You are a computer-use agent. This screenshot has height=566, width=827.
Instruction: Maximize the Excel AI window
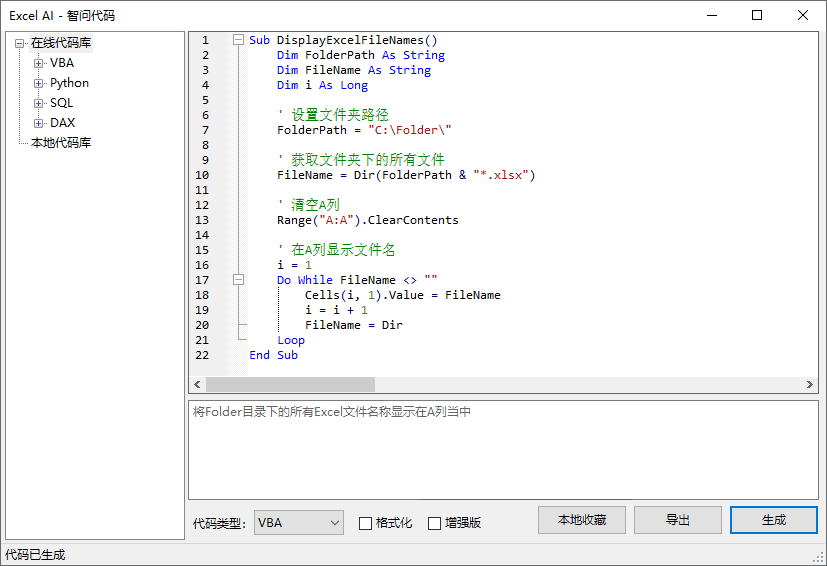tap(757, 15)
